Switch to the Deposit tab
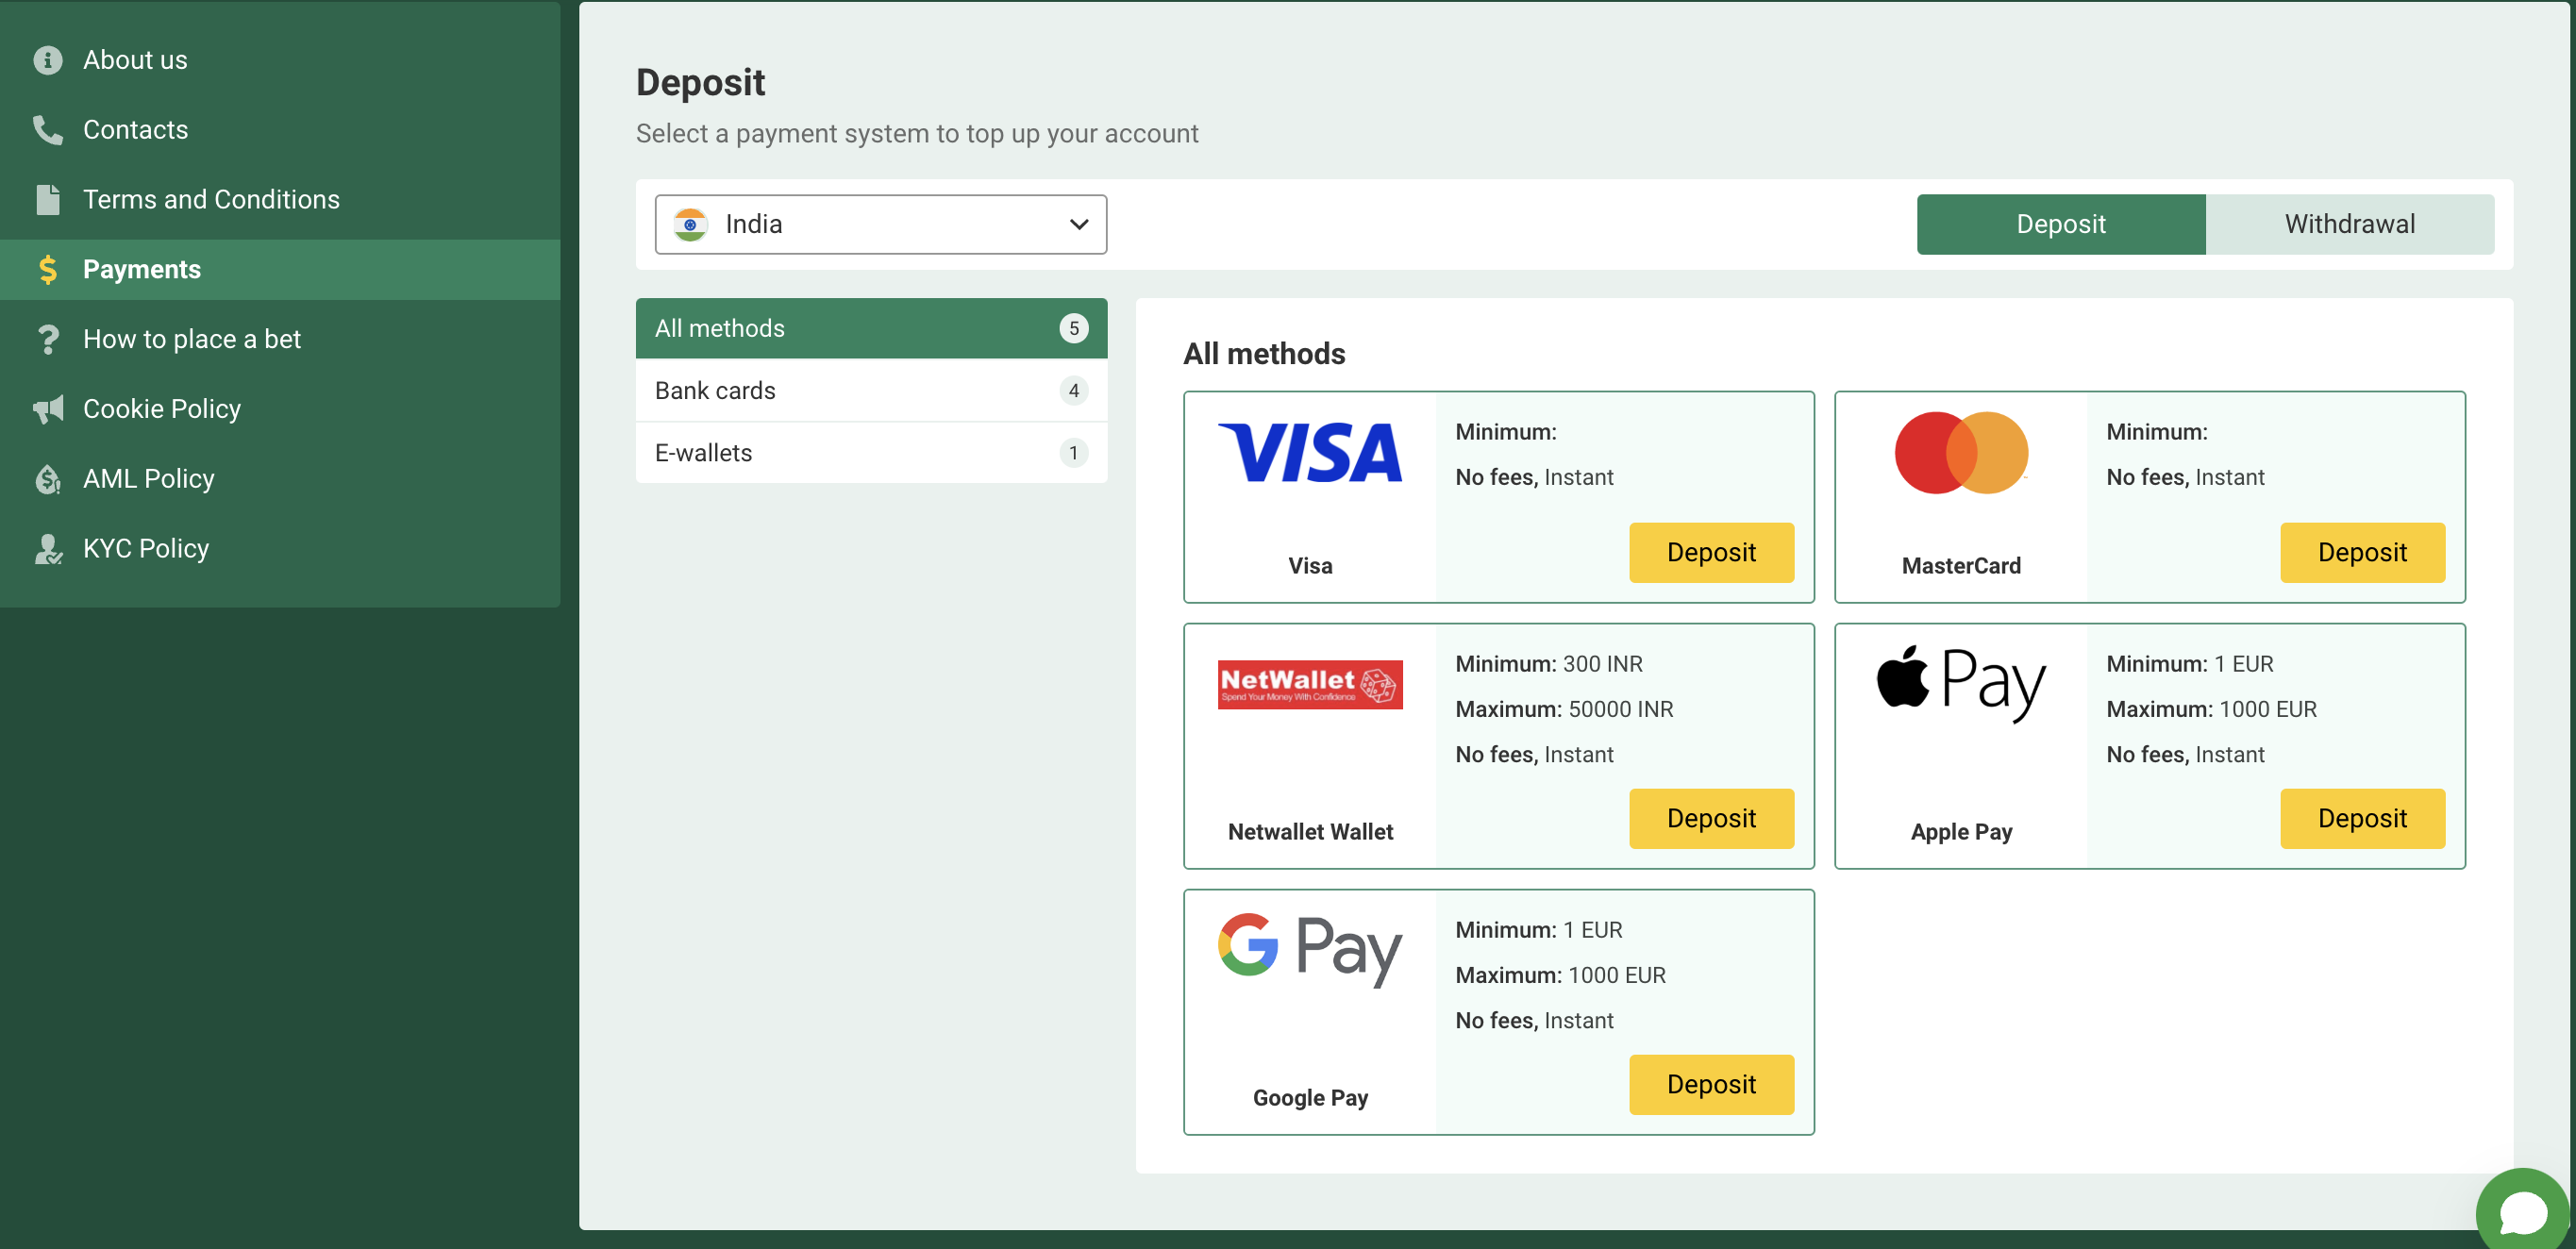Viewport: 2576px width, 1249px height. click(2060, 225)
